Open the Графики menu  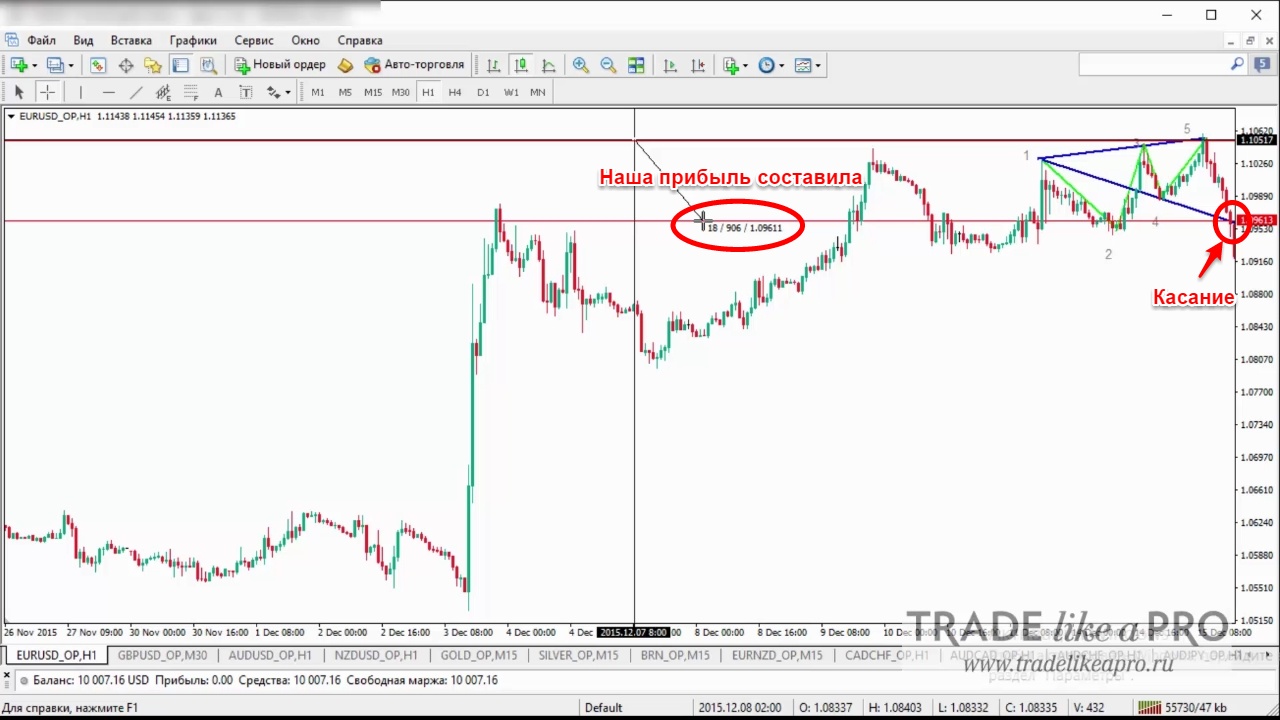point(193,40)
